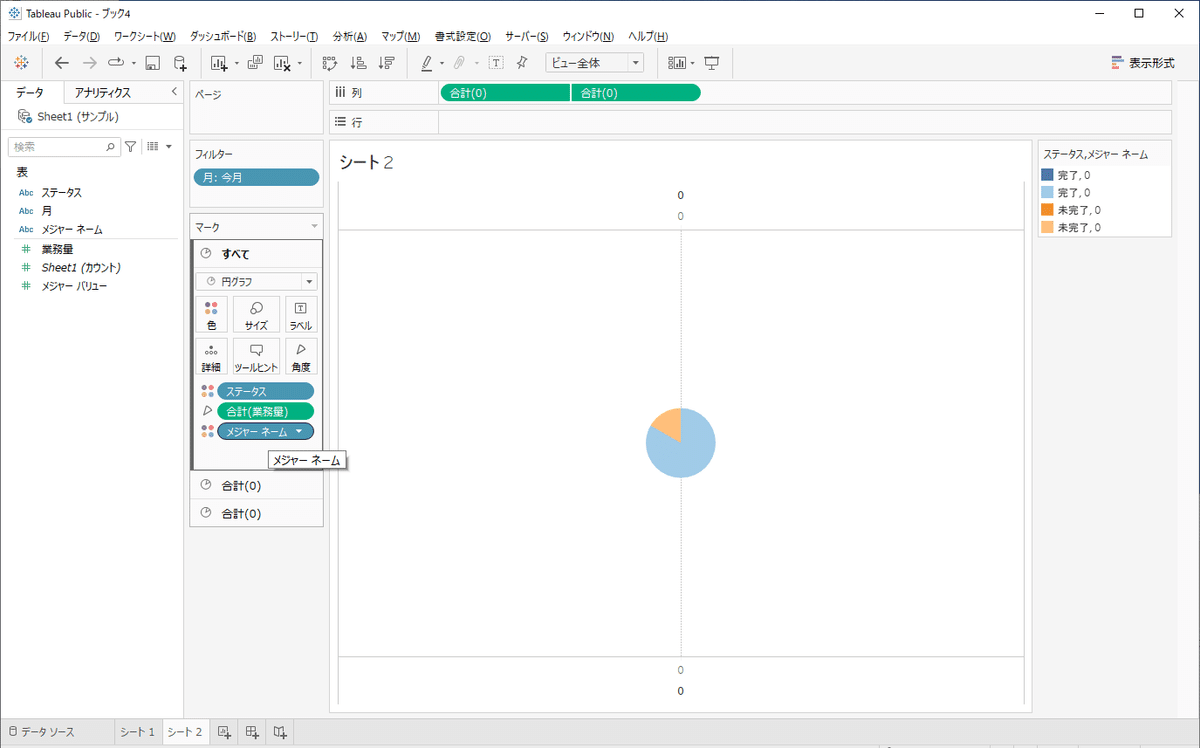Click the ラベル label button
This screenshot has width=1200, height=748.
(x=301, y=314)
